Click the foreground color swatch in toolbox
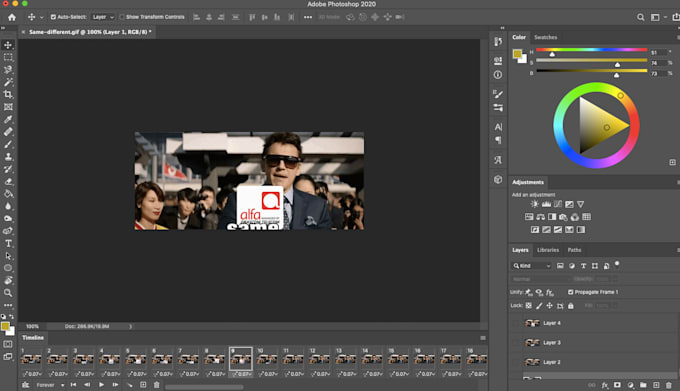 5,326
